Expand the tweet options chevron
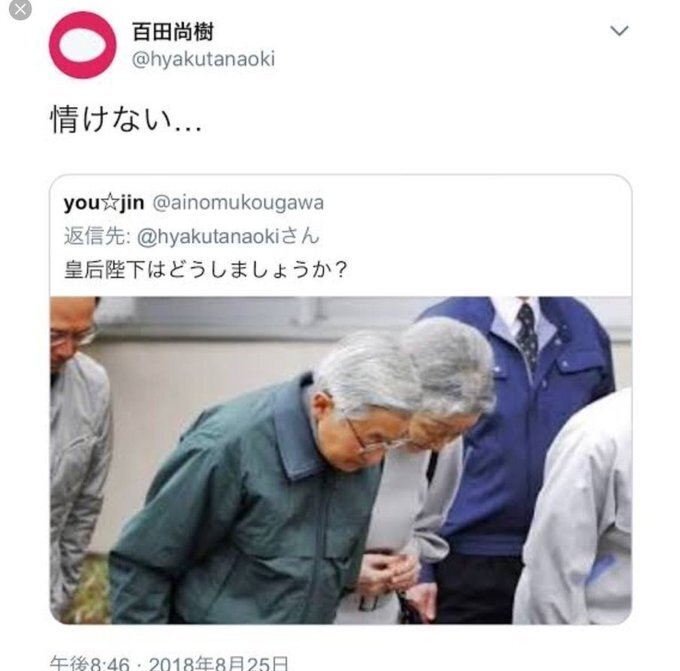The width and height of the screenshot is (680, 671). pyautogui.click(x=619, y=30)
